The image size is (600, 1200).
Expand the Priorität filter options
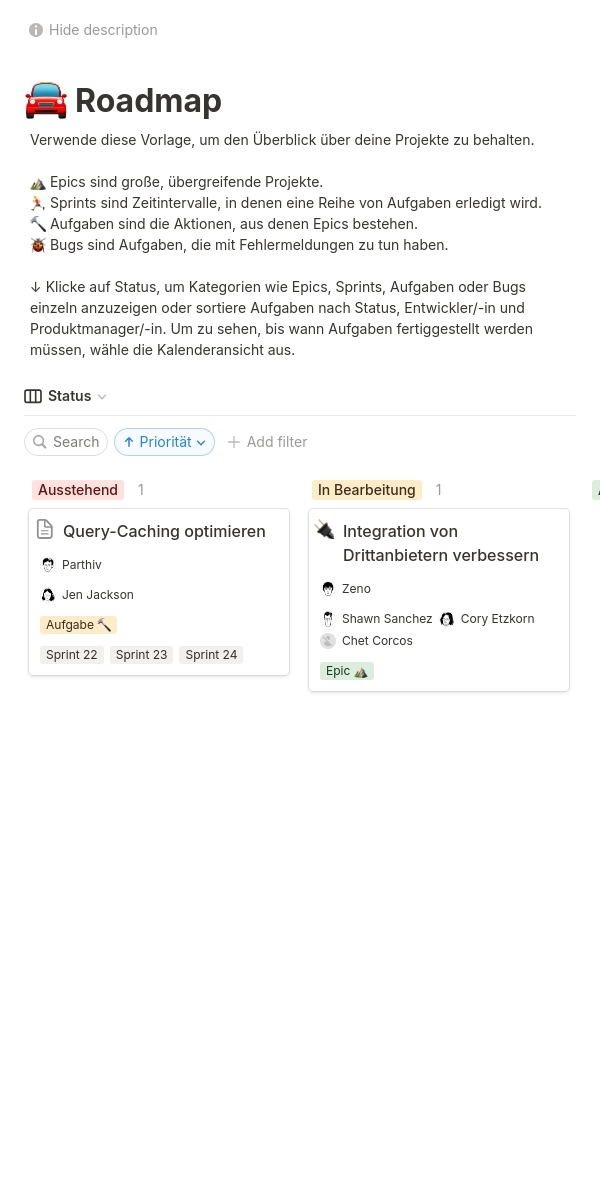coord(201,442)
